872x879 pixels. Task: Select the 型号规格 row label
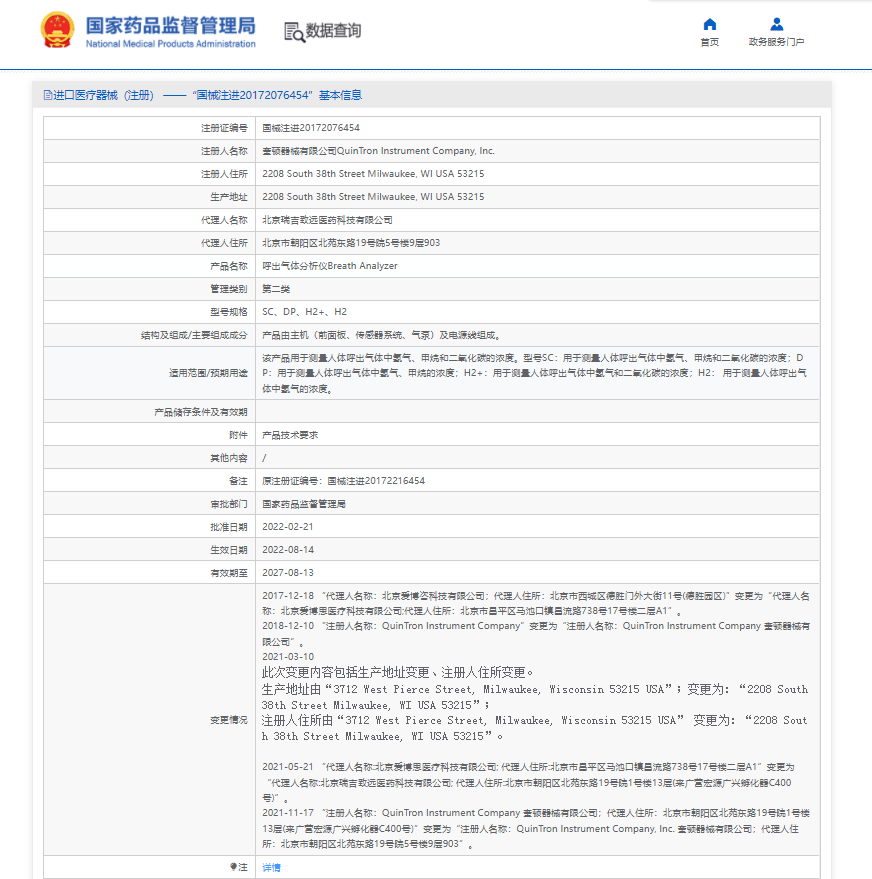coord(229,312)
